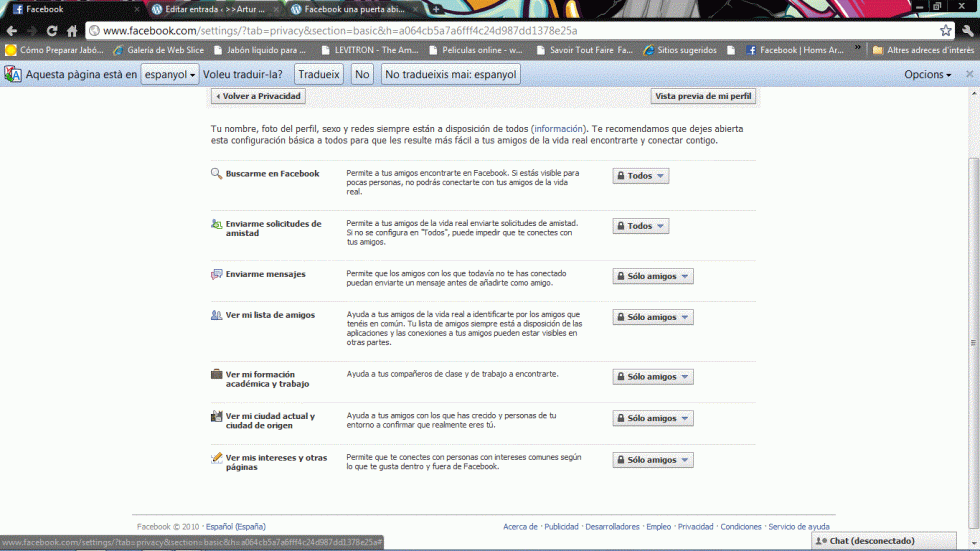
Task: Click the friend request icon beside Enviarme solicitudes
Action: click(216, 224)
